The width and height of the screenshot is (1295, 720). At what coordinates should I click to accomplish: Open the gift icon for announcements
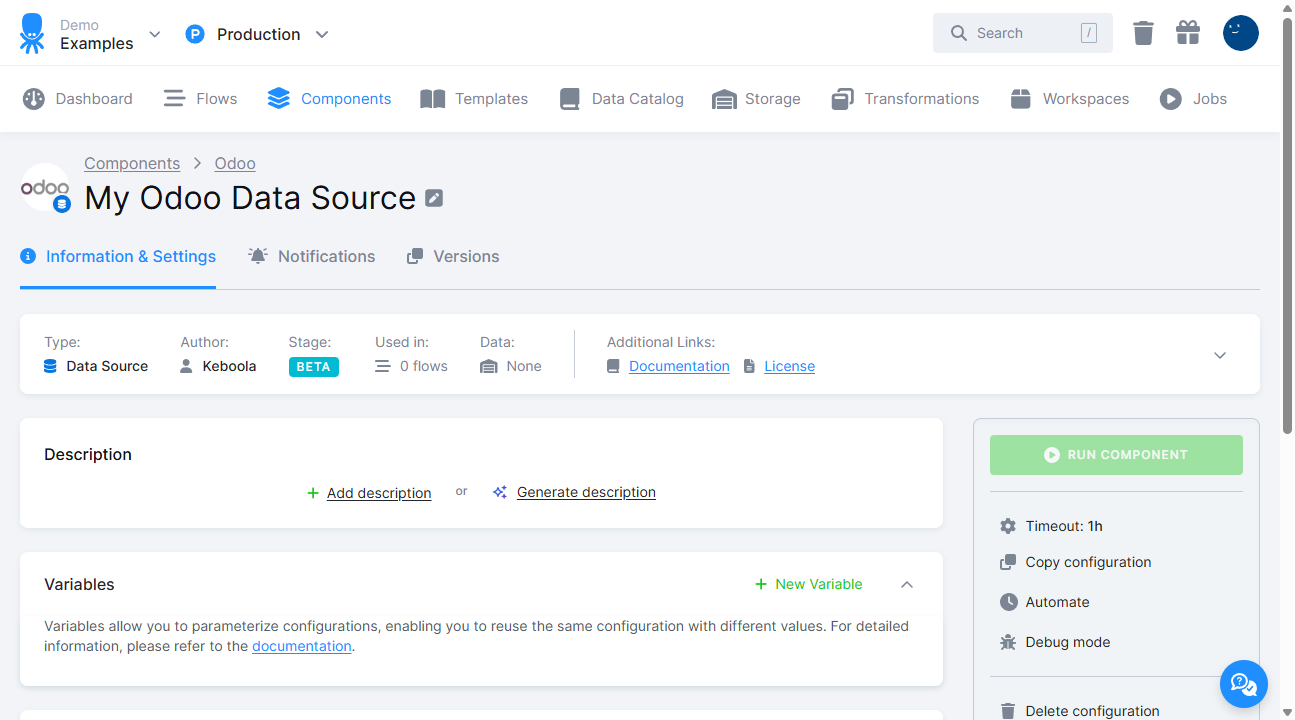1187,32
